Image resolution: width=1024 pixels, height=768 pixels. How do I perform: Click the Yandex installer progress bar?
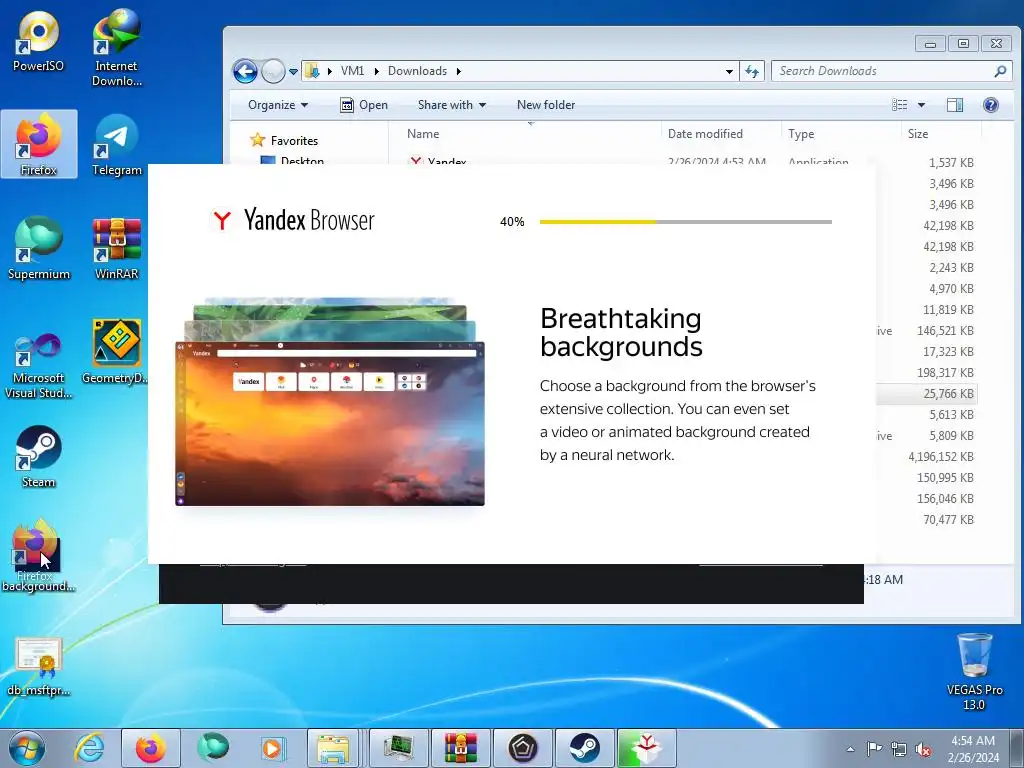pos(686,222)
